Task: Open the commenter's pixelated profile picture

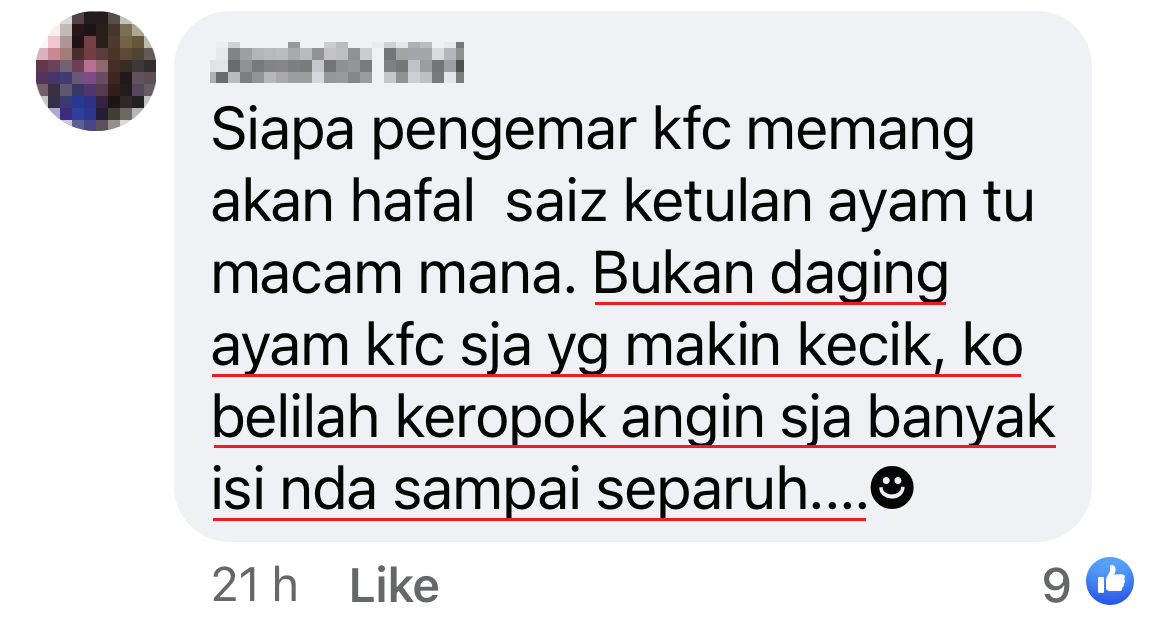Action: tap(96, 72)
